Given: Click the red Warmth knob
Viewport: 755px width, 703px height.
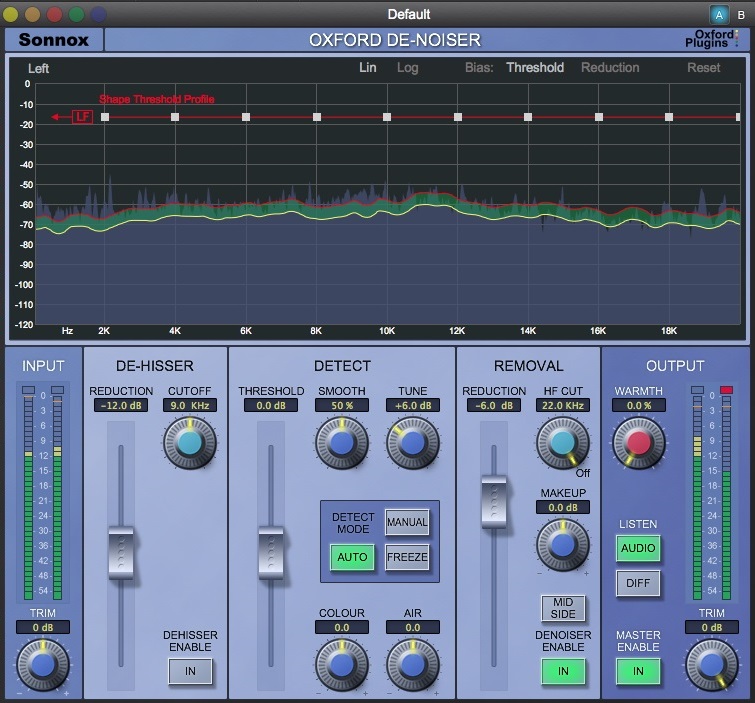Looking at the screenshot, I should 638,443.
